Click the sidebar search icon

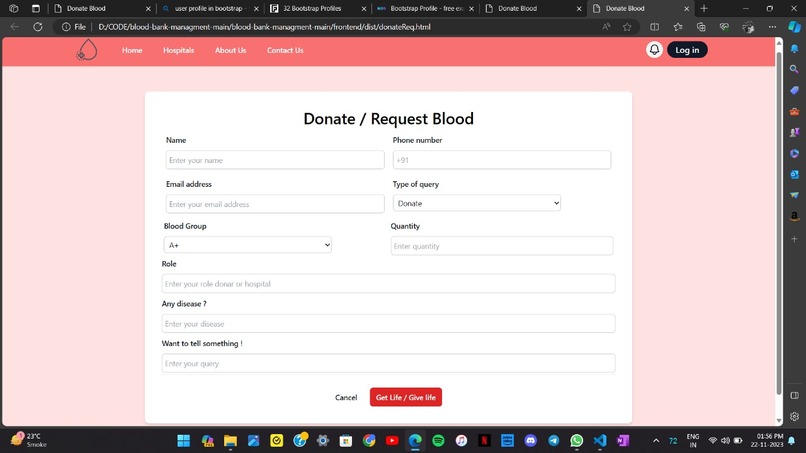coord(794,69)
